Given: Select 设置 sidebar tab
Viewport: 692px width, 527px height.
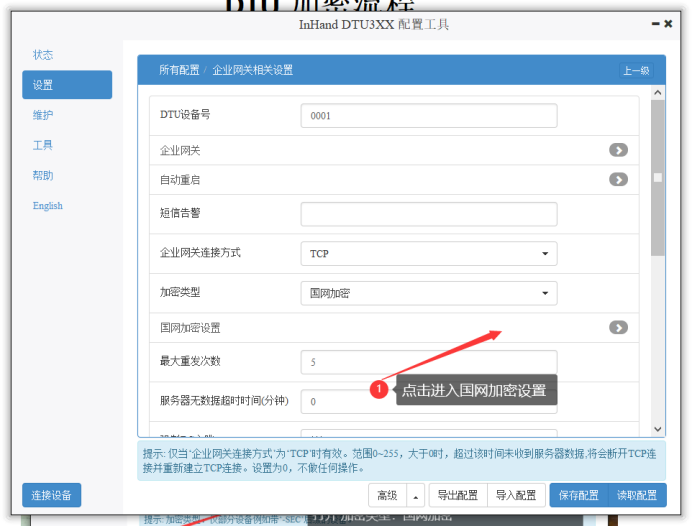Looking at the screenshot, I should (x=66, y=85).
